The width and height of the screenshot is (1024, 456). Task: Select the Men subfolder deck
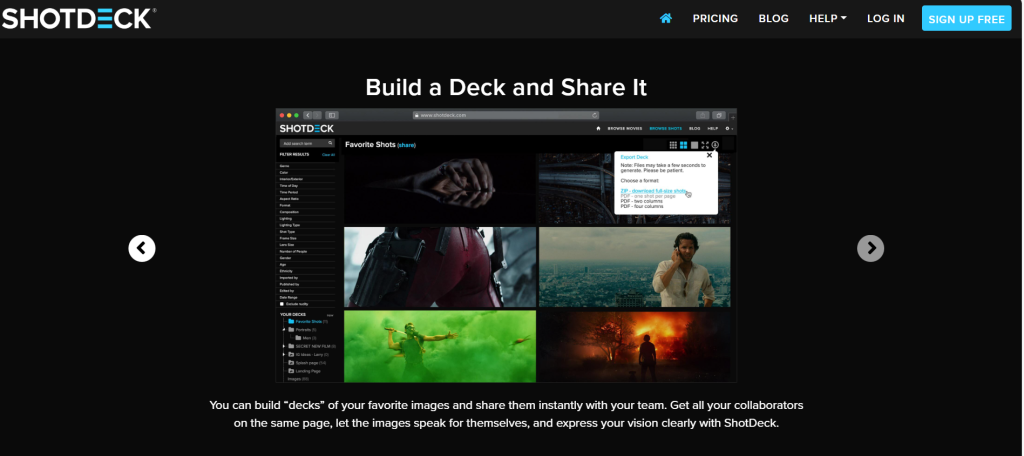tap(304, 338)
